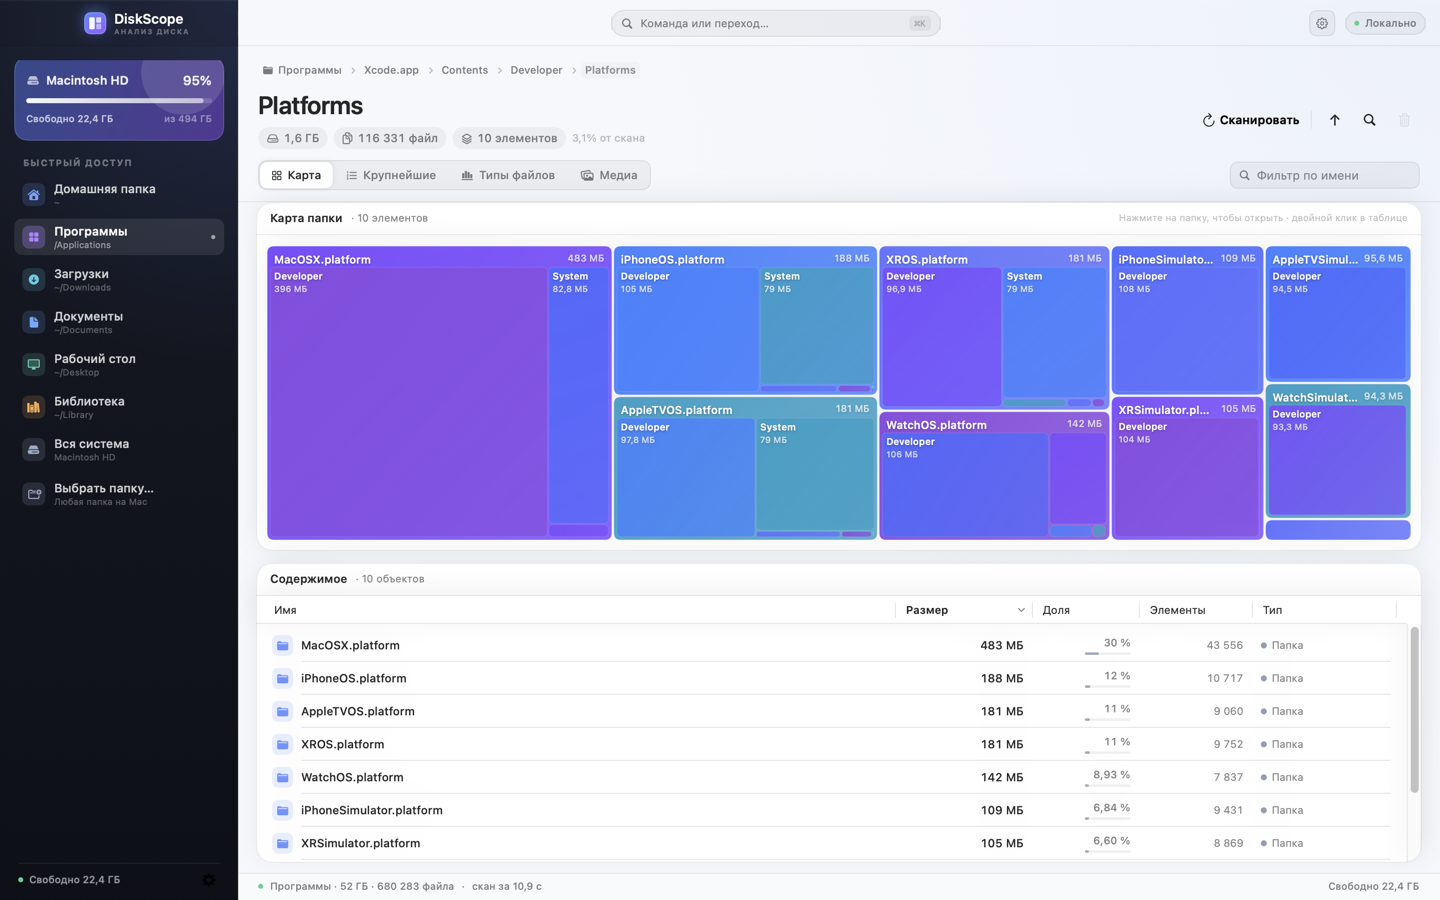Click the sidebar bottom gear icon
Screen dimensions: 1440x900
(209, 880)
